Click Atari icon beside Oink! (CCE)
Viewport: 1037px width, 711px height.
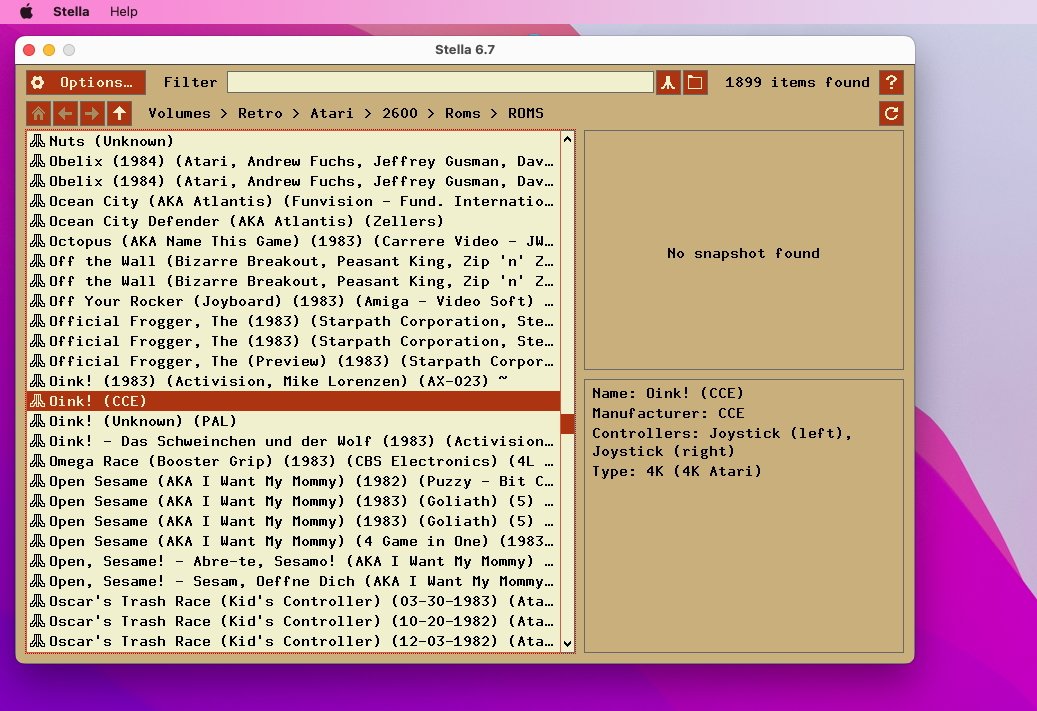coord(38,401)
